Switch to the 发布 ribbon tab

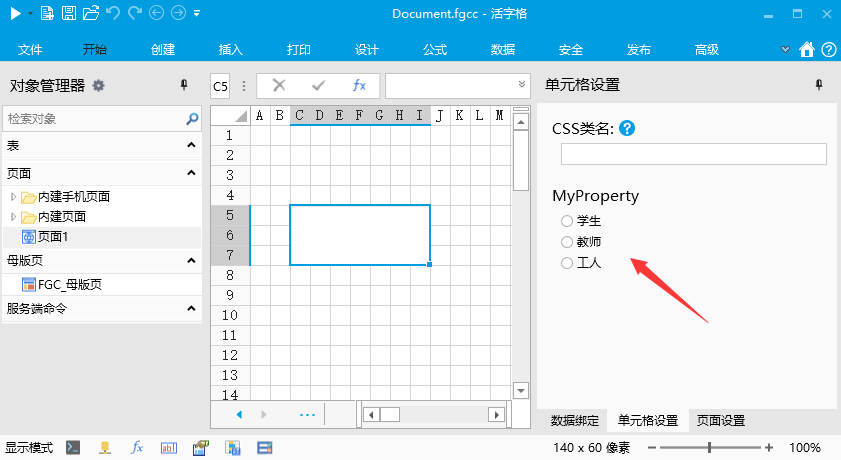(639, 49)
